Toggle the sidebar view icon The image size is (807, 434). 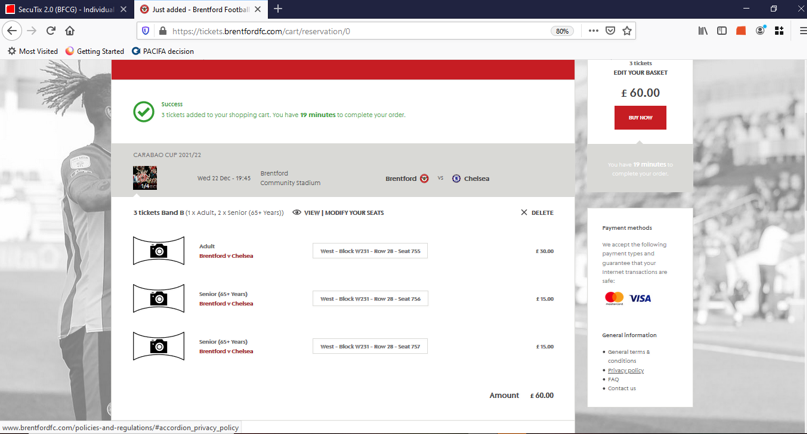tap(722, 31)
